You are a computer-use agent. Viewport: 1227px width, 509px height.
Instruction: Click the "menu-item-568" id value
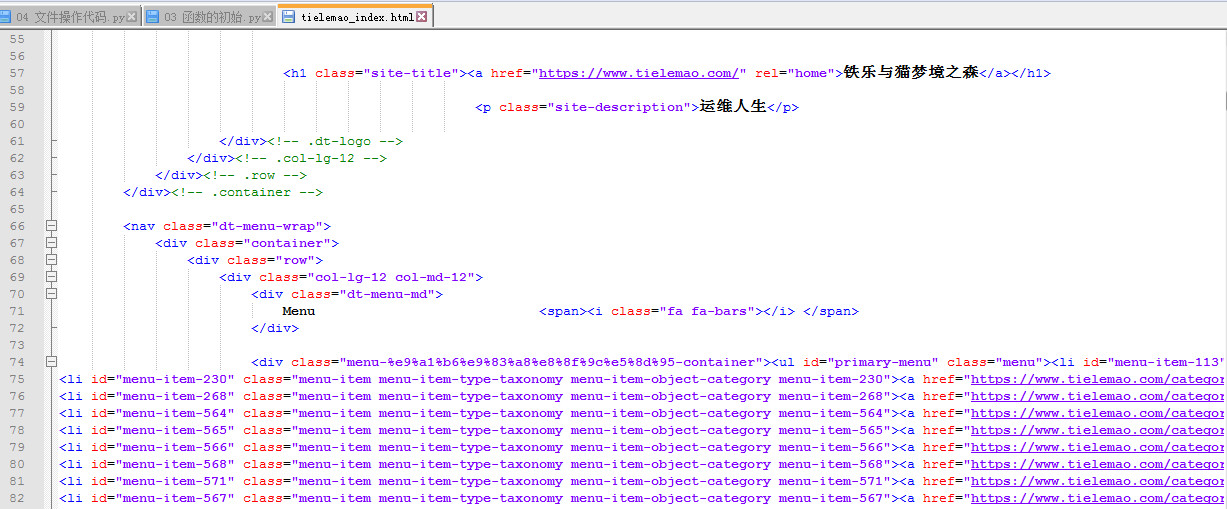(177, 464)
